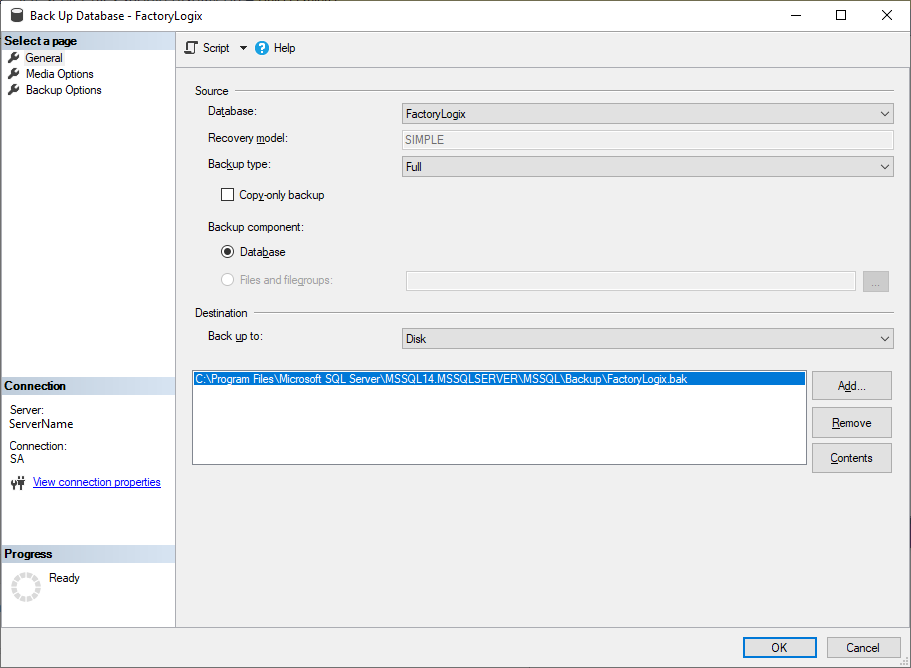This screenshot has height=668, width=911.
Task: Click the Add button
Action: [x=851, y=385]
